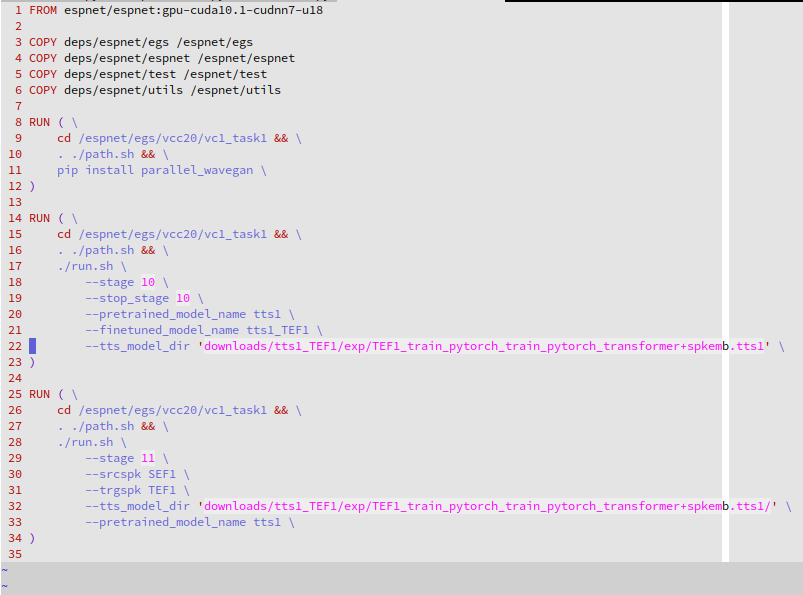Click ./run.sh on line 17

pos(86,266)
